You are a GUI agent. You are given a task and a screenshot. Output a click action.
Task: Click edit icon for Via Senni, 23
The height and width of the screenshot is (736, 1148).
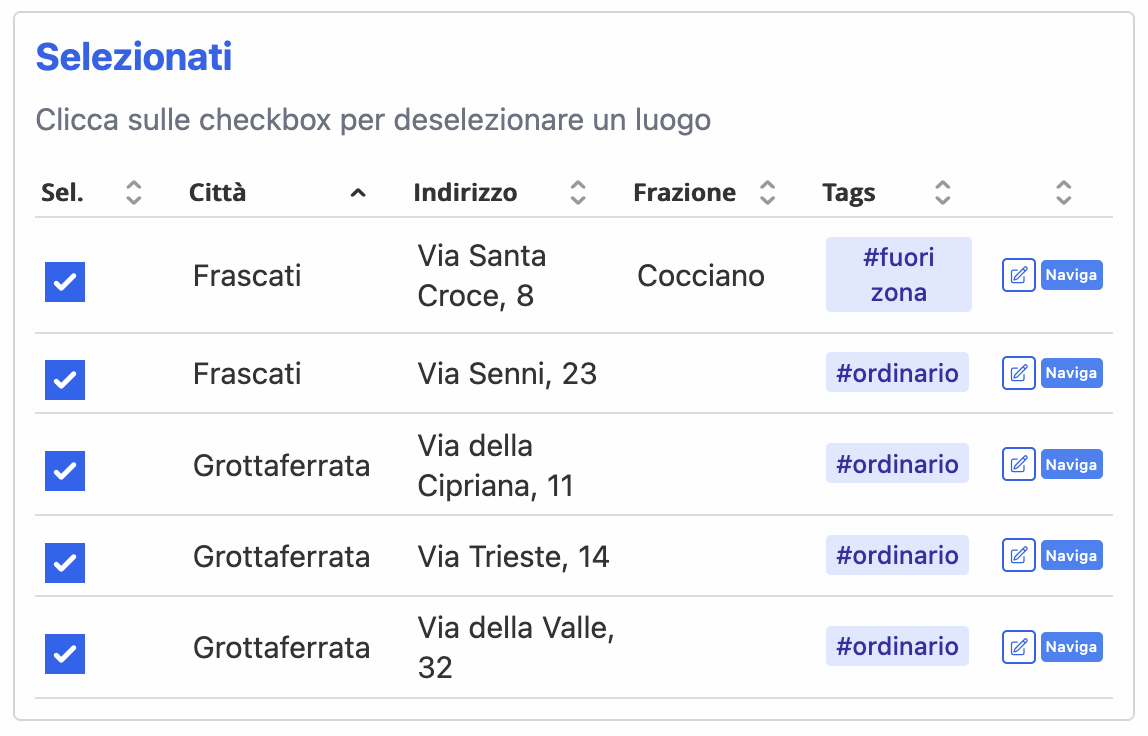[1018, 373]
